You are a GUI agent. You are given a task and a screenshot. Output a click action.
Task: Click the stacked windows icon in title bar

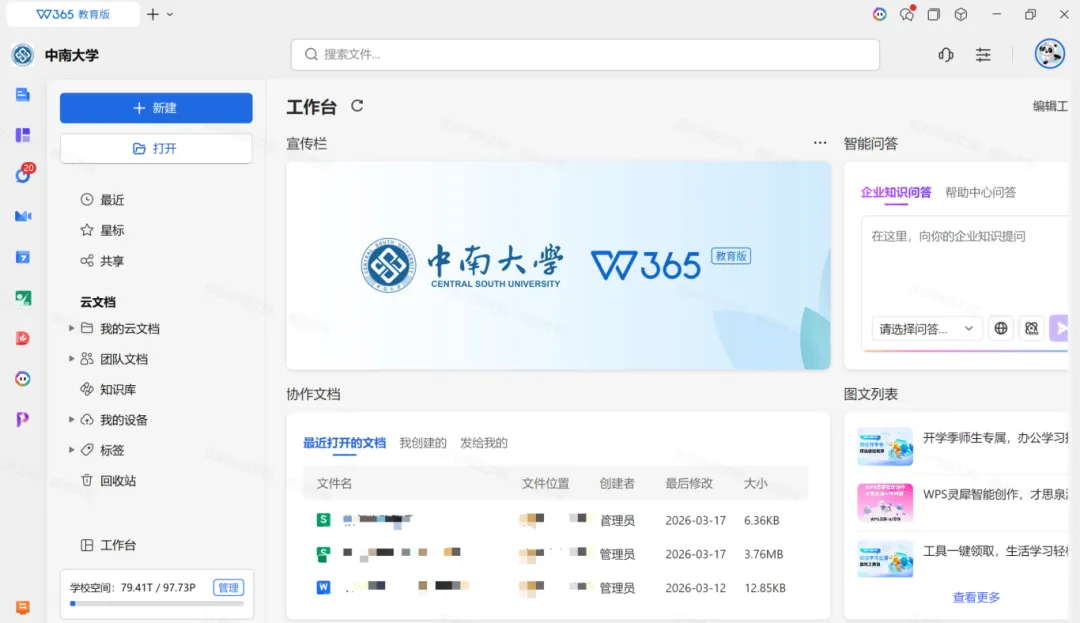coord(934,14)
